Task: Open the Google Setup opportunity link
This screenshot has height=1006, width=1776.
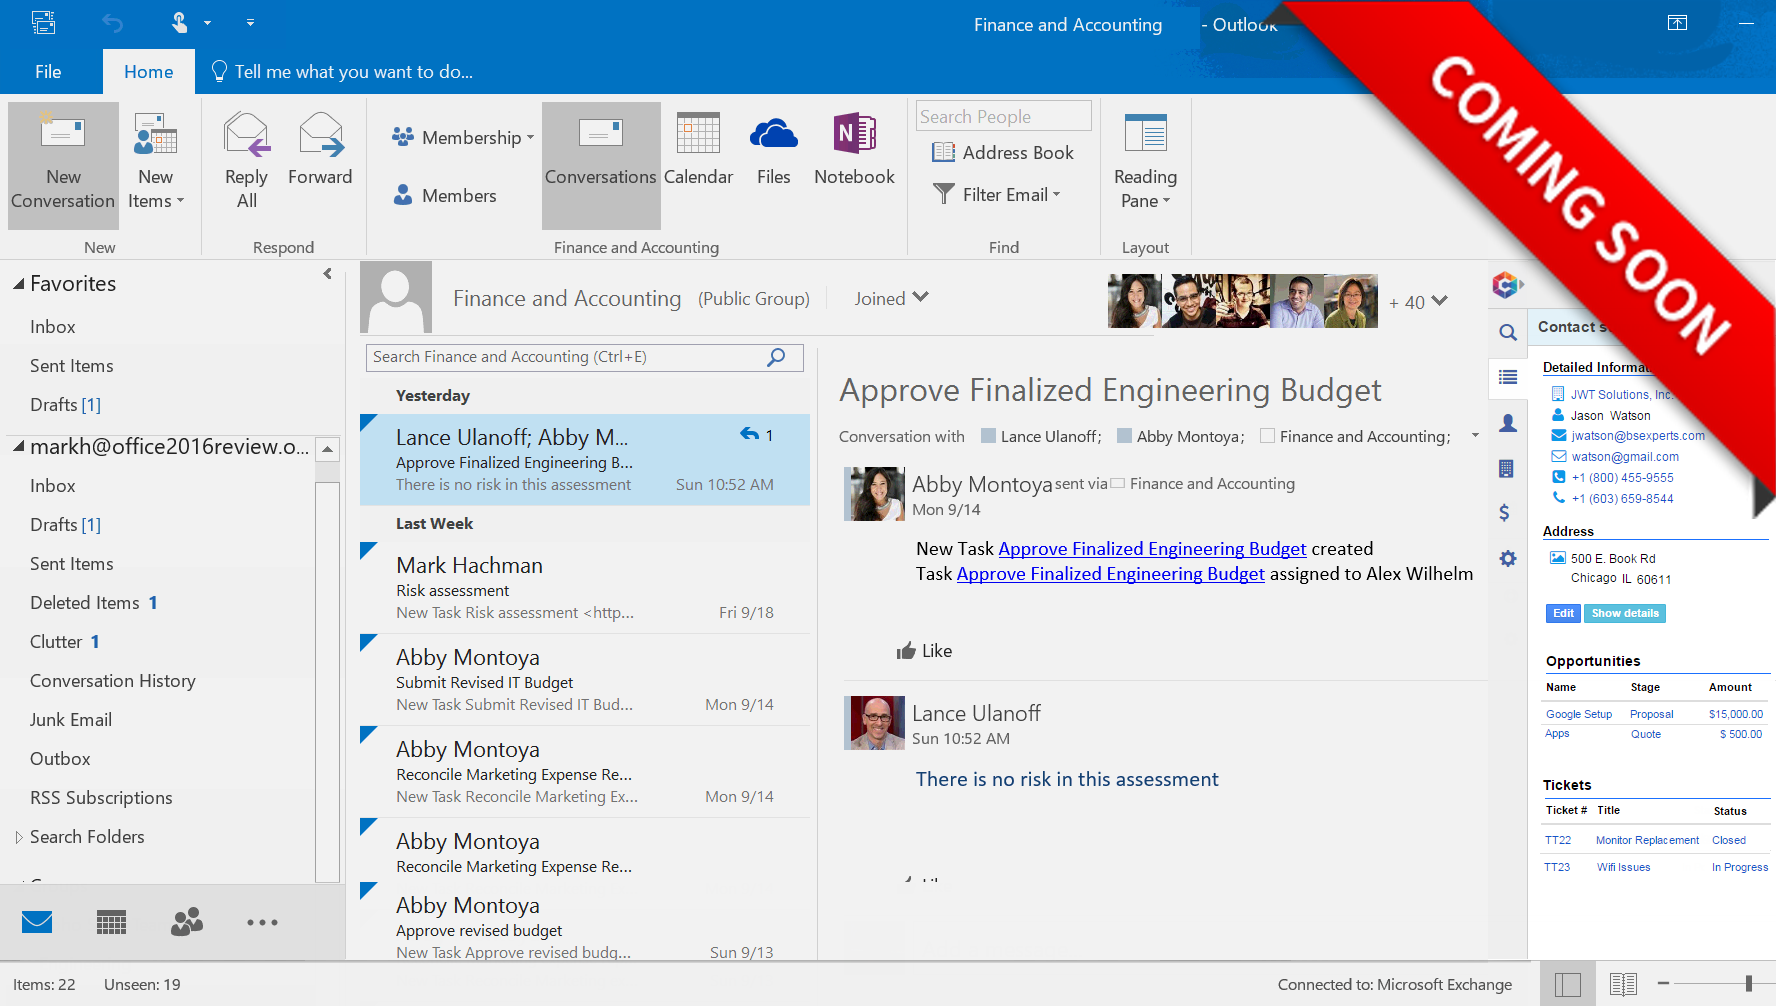Action: tap(1579, 714)
